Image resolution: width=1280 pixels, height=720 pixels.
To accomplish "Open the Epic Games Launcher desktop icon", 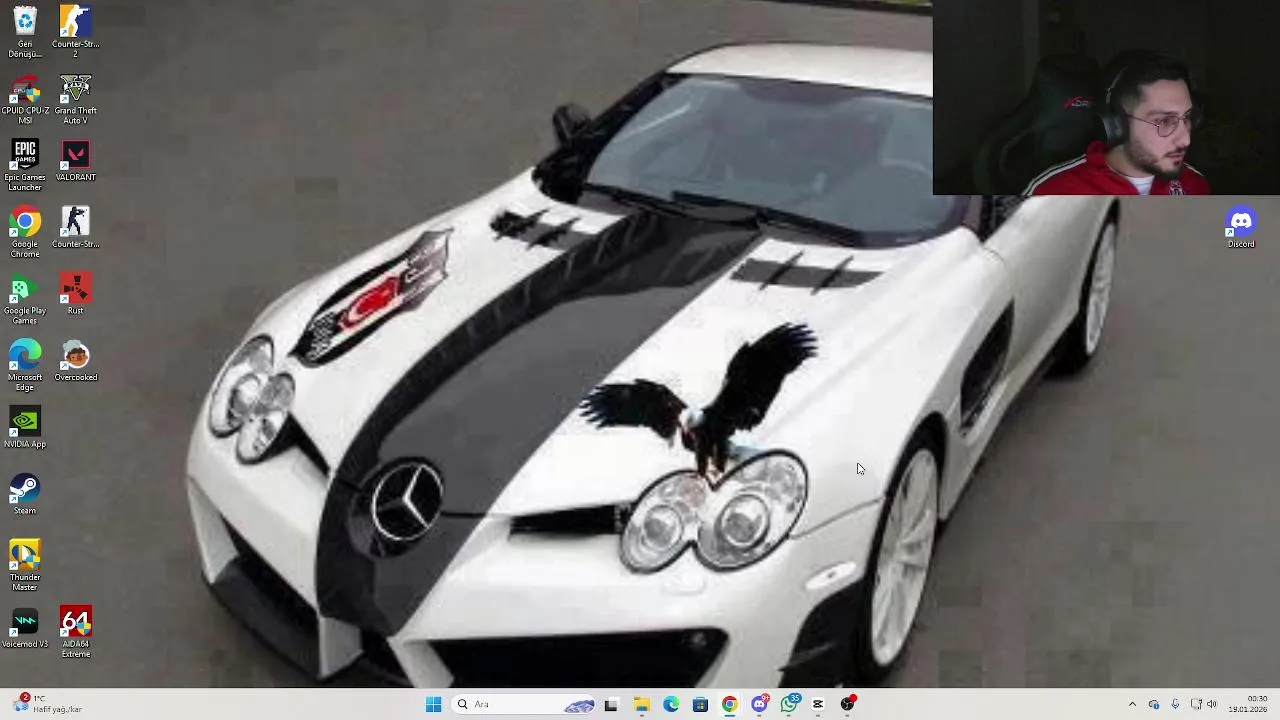I will 25,165.
